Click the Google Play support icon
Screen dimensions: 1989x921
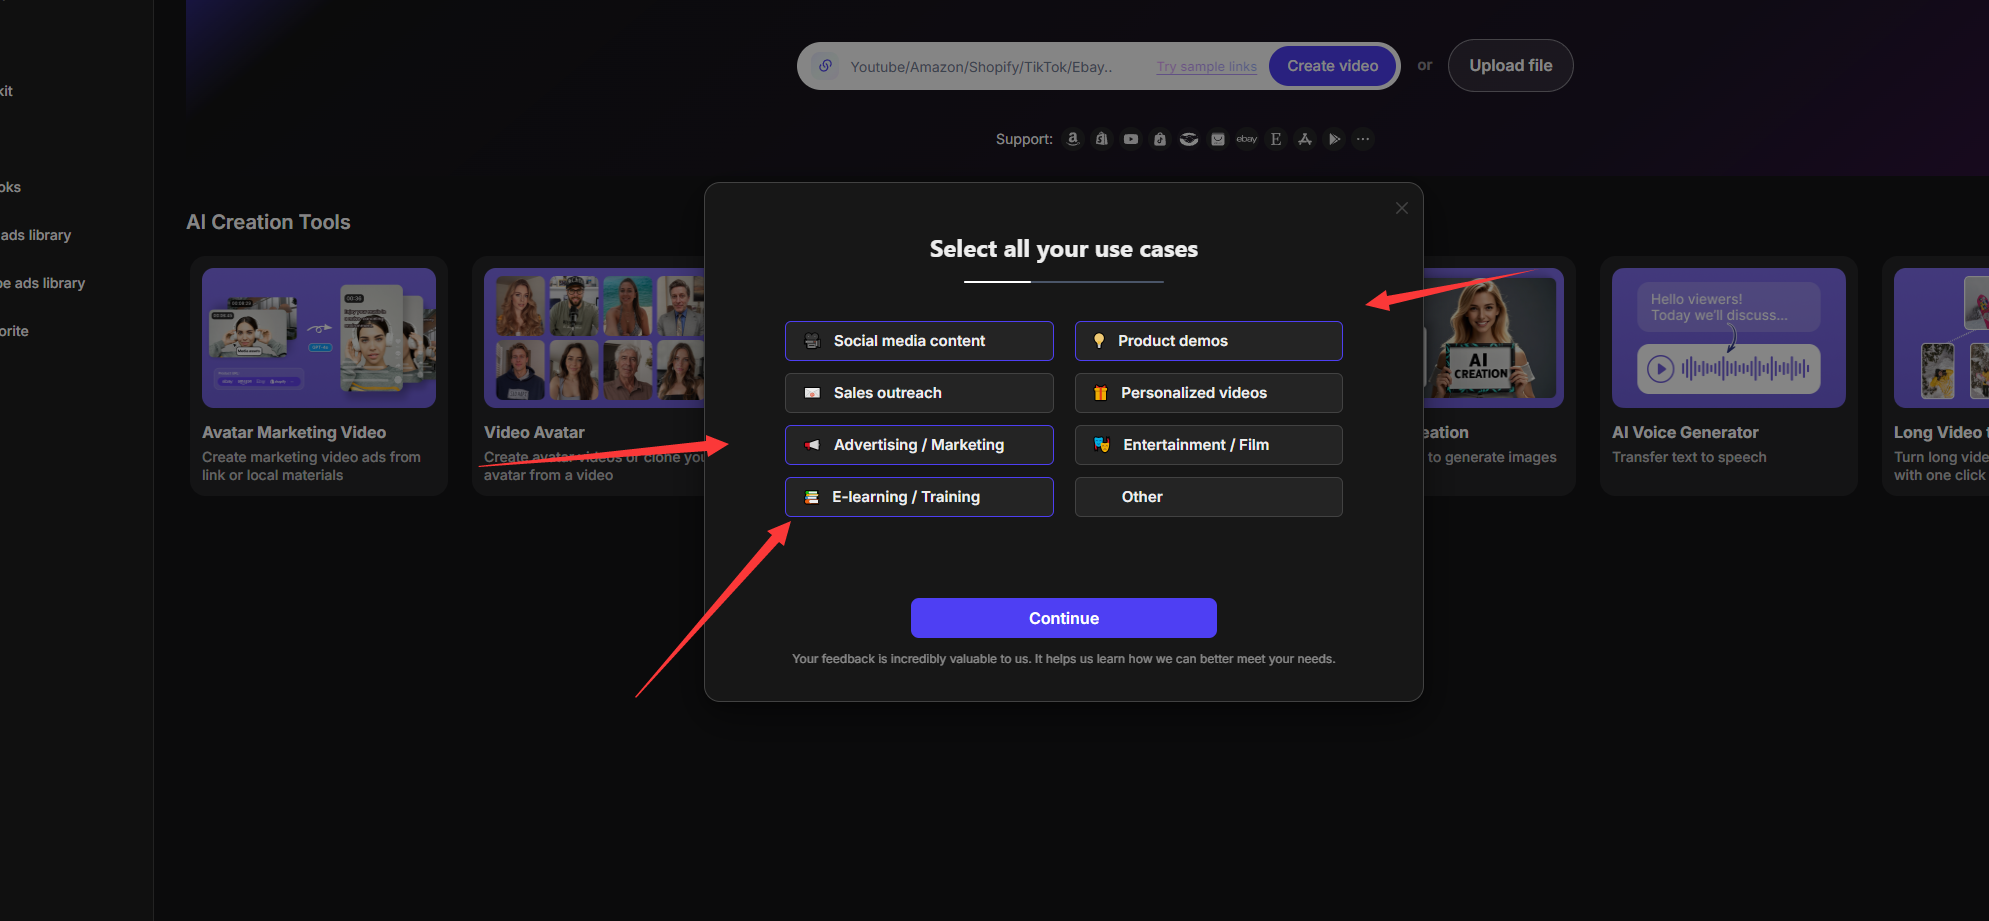pyautogui.click(x=1334, y=139)
